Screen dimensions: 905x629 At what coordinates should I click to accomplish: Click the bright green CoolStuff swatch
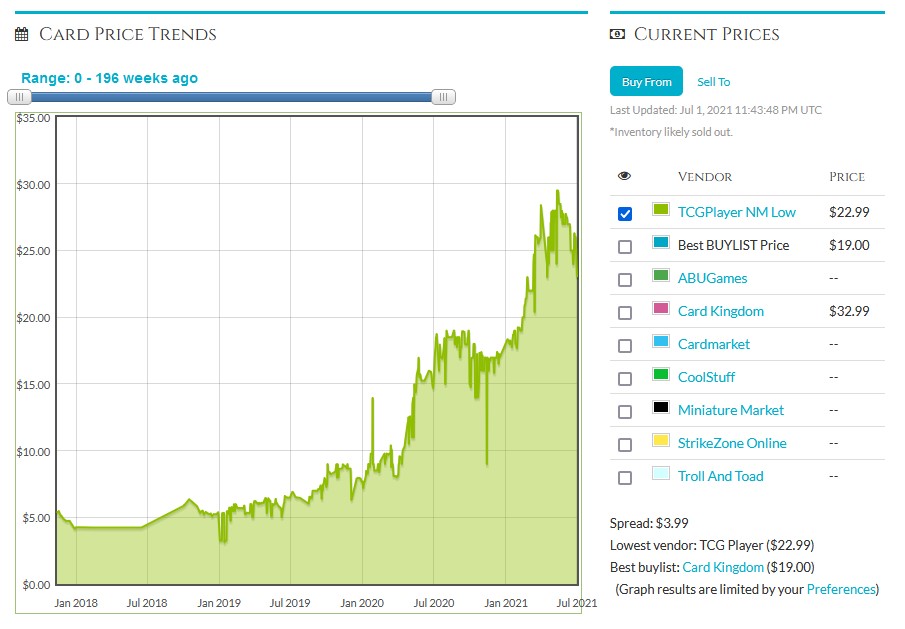[x=660, y=374]
